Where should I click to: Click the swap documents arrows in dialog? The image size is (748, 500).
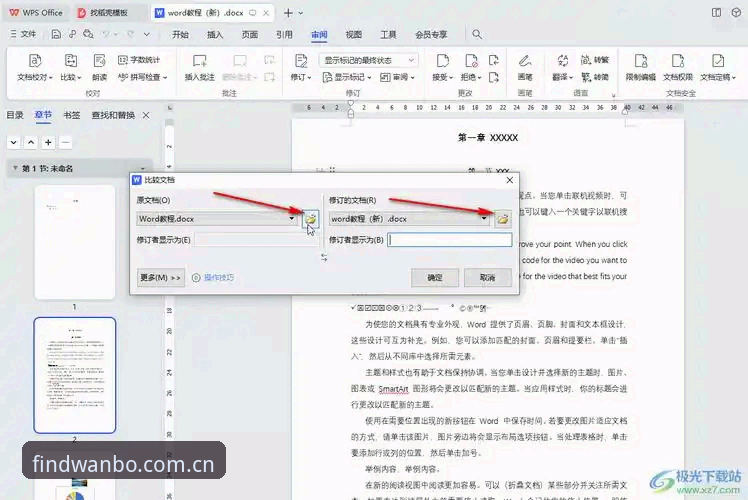pos(324,258)
